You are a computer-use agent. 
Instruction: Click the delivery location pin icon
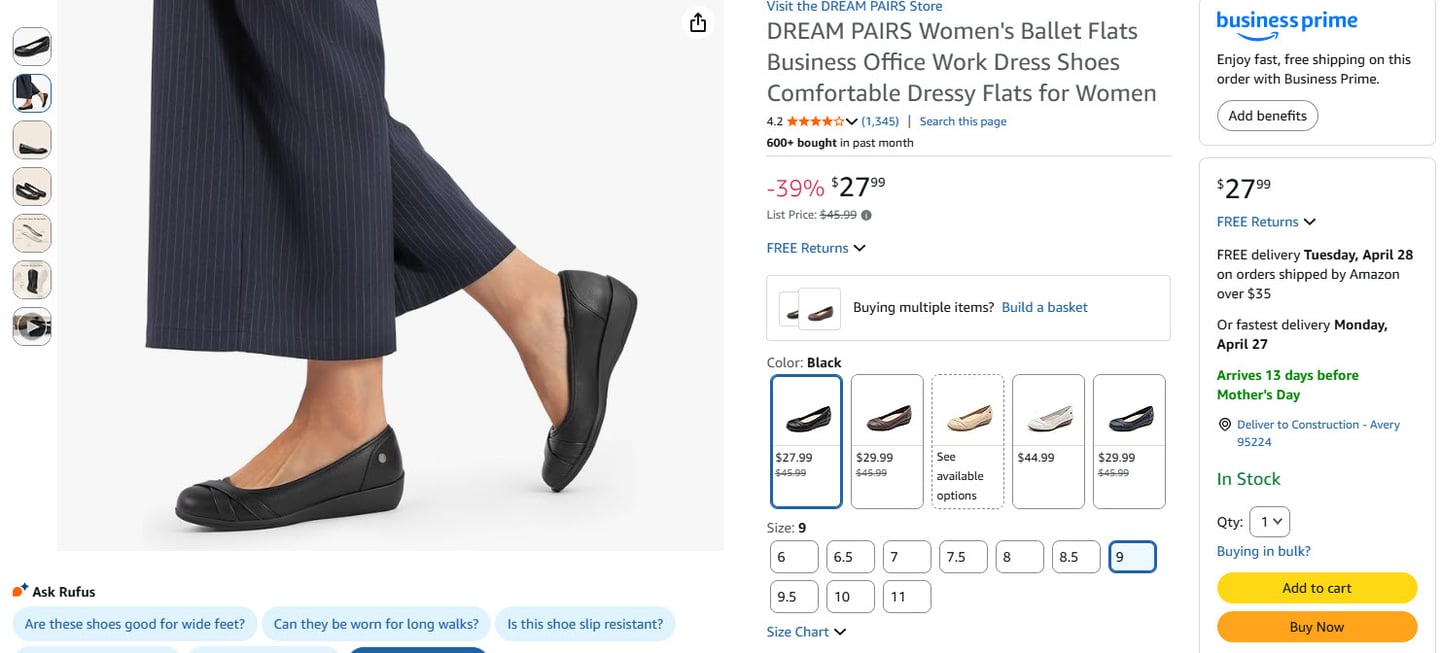click(x=1224, y=425)
